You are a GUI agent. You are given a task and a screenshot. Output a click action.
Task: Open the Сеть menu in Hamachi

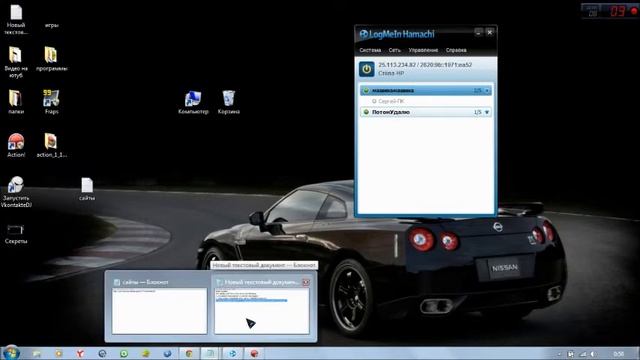tap(394, 50)
